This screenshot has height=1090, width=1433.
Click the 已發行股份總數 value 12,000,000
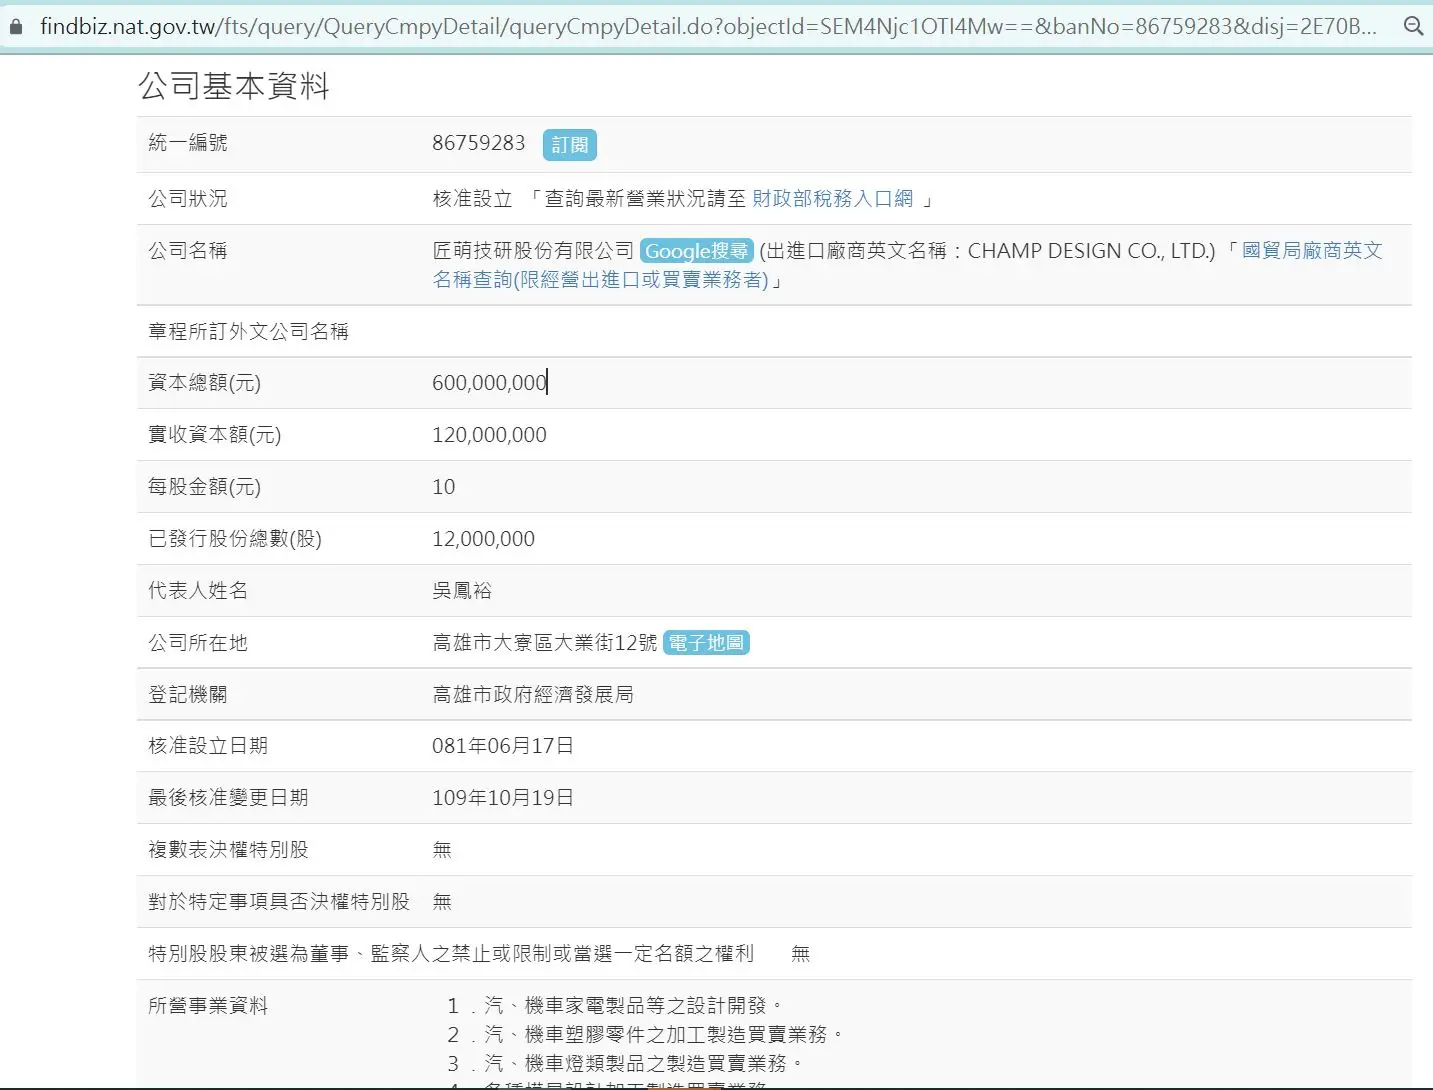[x=483, y=539]
